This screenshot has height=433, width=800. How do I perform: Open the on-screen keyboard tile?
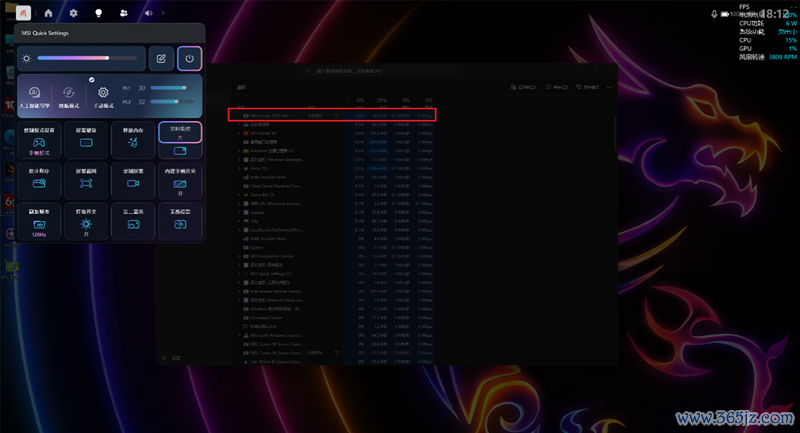pos(86,140)
